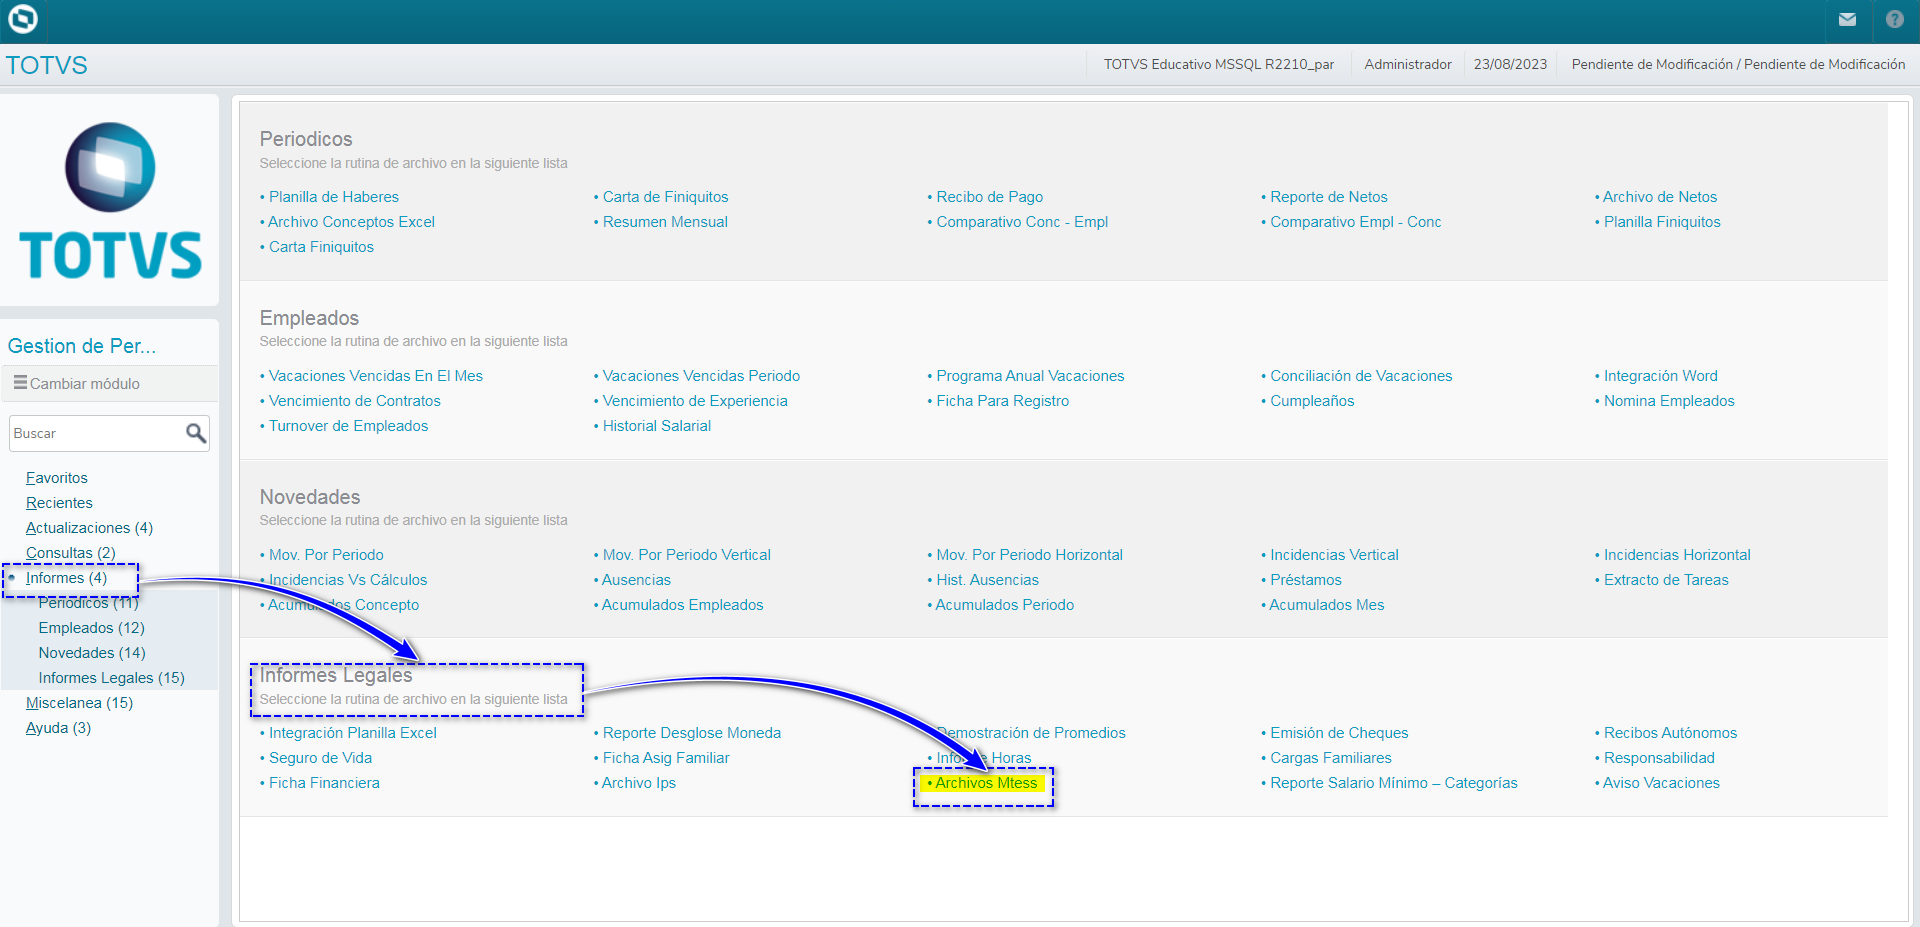Open the Planilla de Haberes link
Viewport: 1920px width, 927px height.
coord(333,197)
